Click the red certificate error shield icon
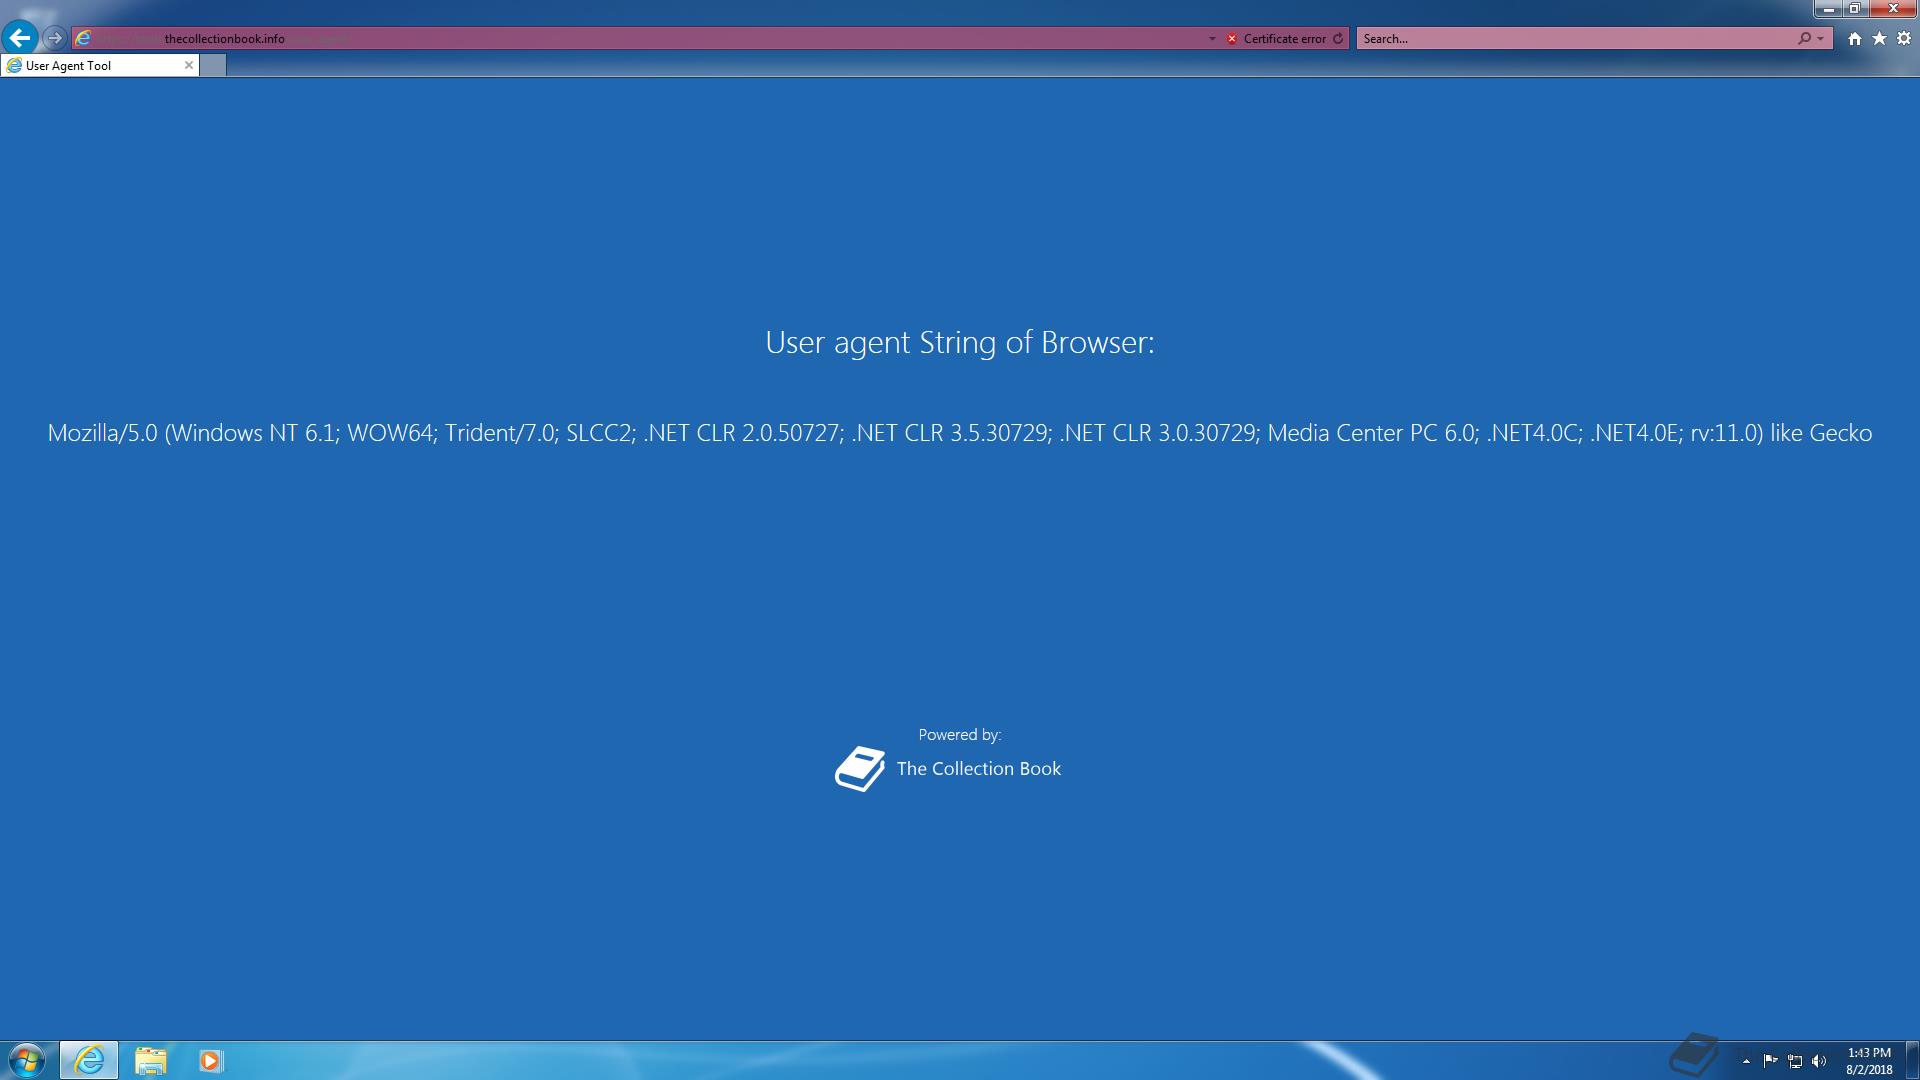The height and width of the screenshot is (1080, 1920). (x=1232, y=39)
